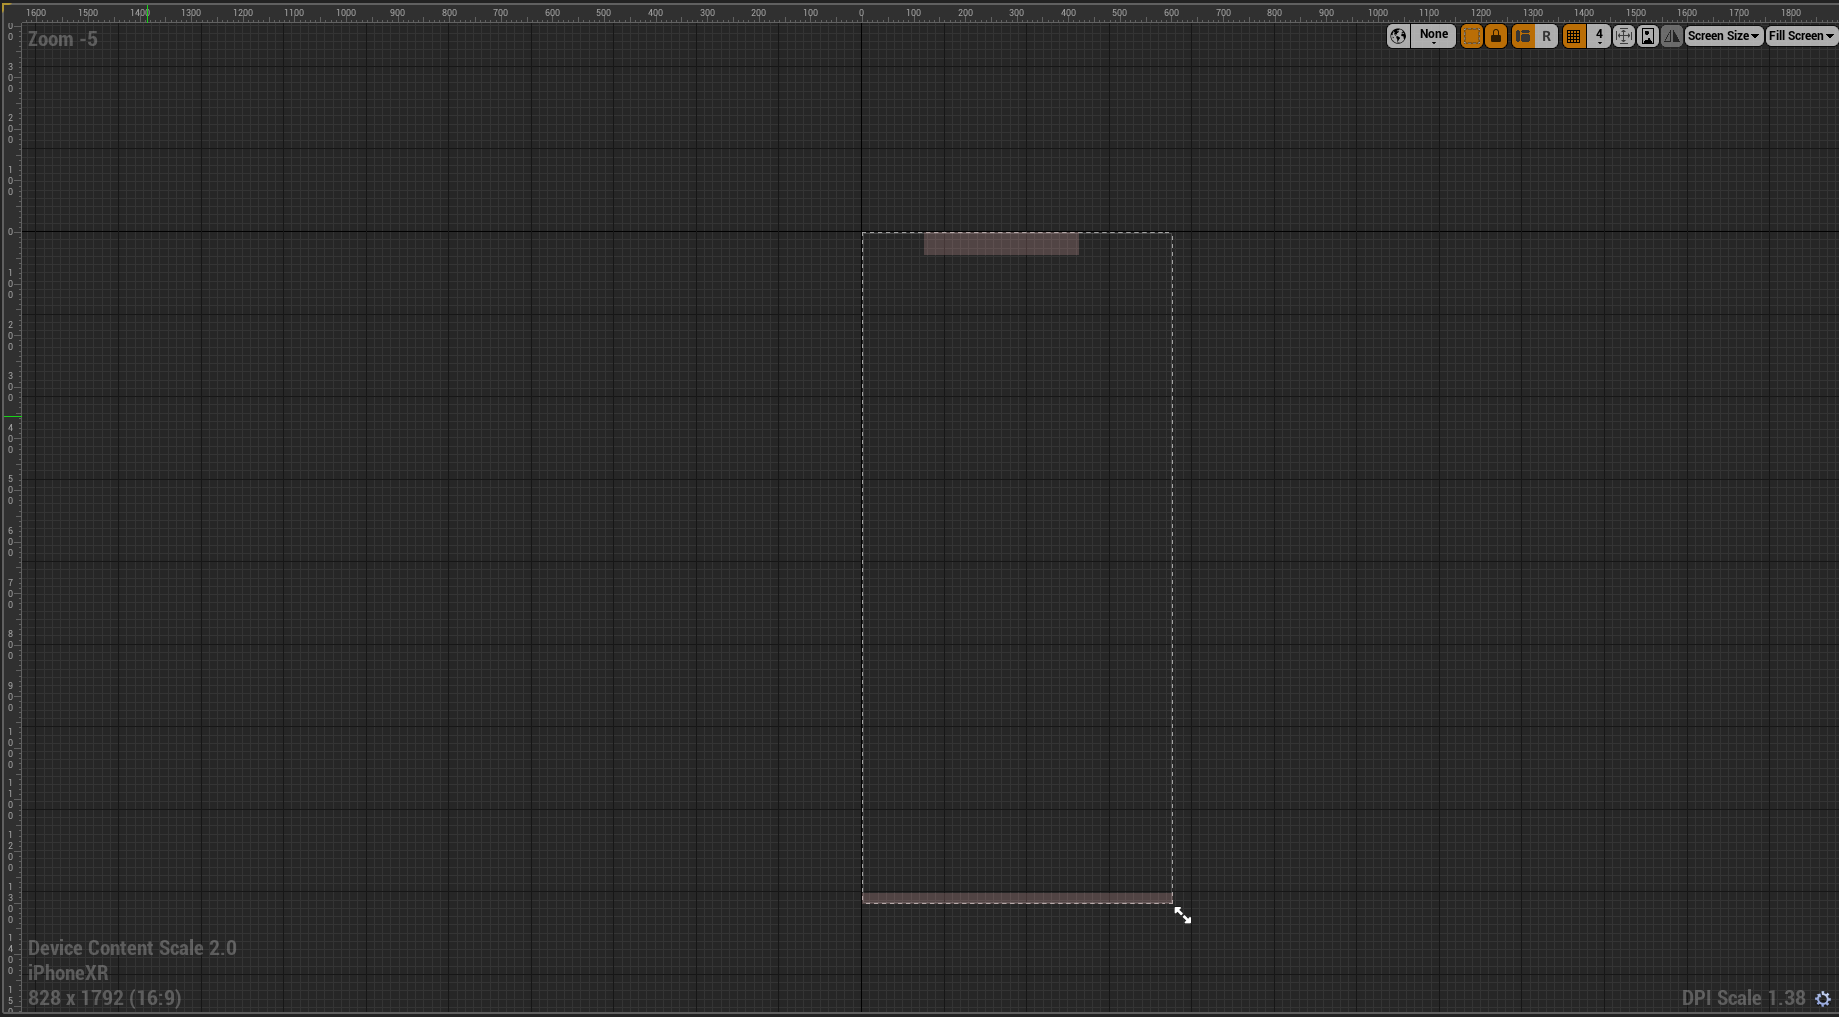Image resolution: width=1839 pixels, height=1017 pixels.
Task: Toggle widget outlines dashed-square button
Action: [x=1471, y=36]
